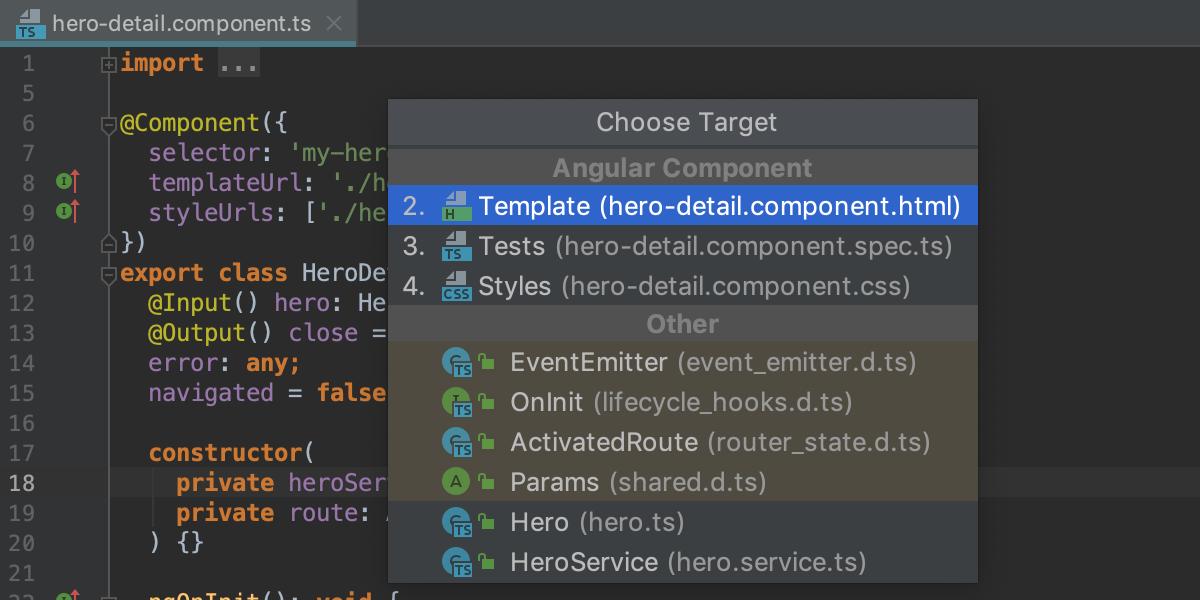The height and width of the screenshot is (600, 1200).
Task: Go to Styles (hero-detail.component.css)
Action: pyautogui.click(x=694, y=286)
